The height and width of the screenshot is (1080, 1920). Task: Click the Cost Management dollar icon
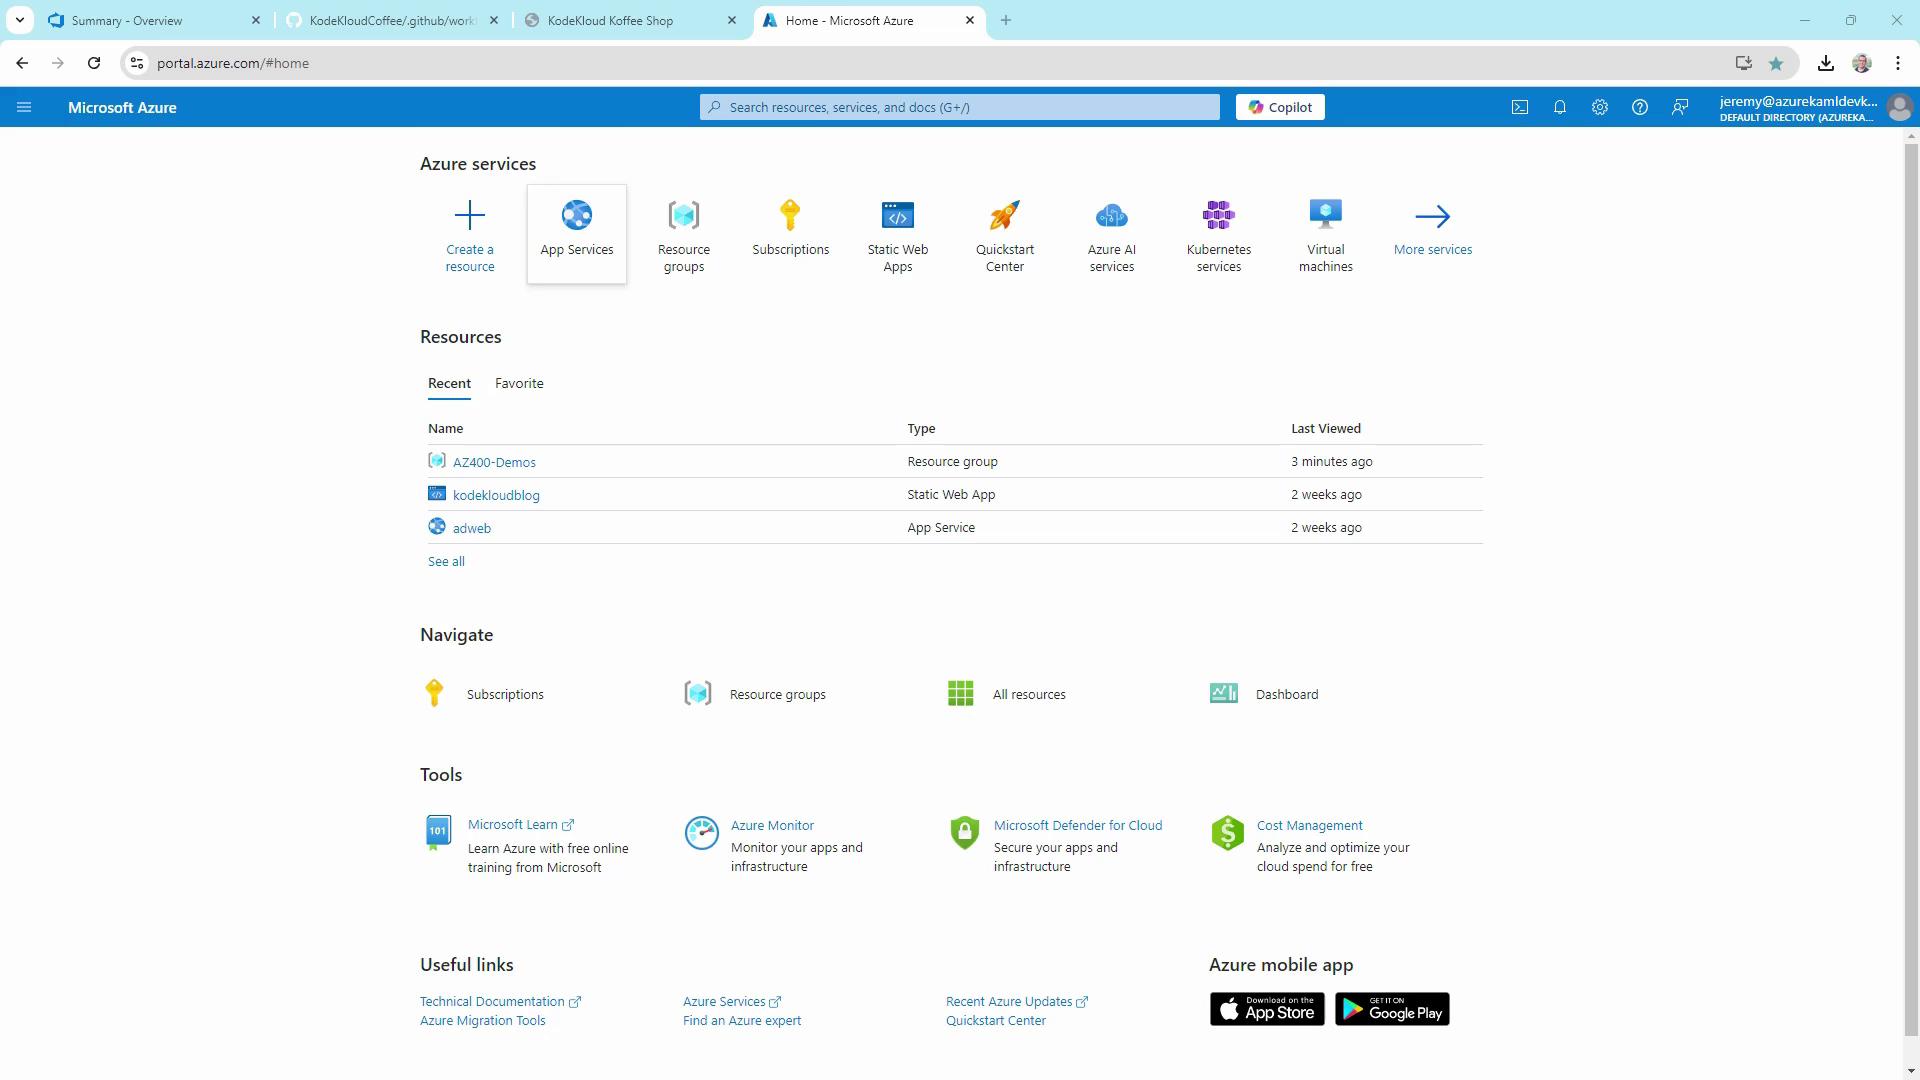pos(1227,833)
